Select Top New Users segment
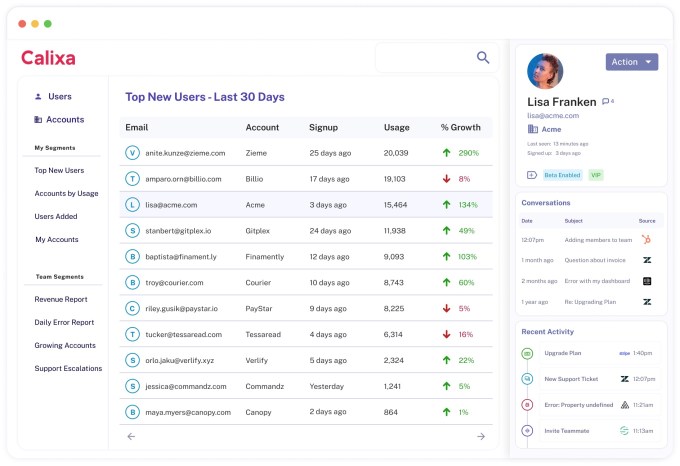Screen dimensions: 680x466 click(x=59, y=170)
